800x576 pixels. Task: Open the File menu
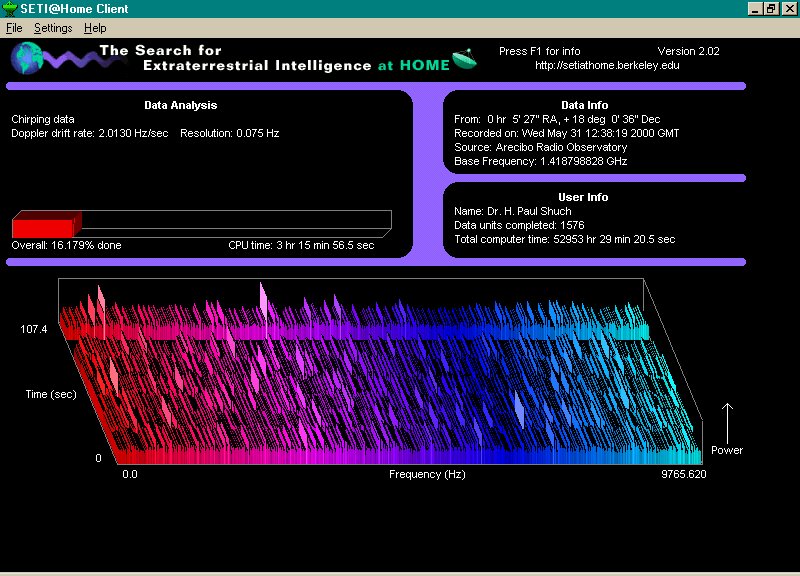tap(14, 28)
